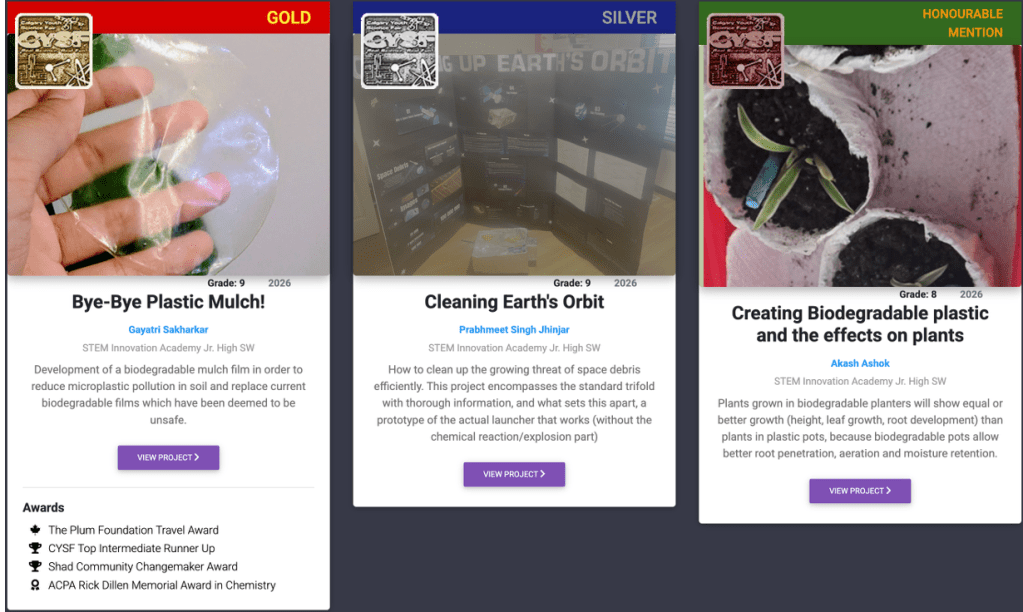
Task: Open Bye-Bye Plastic Mulch via View Project button
Action: 168,457
